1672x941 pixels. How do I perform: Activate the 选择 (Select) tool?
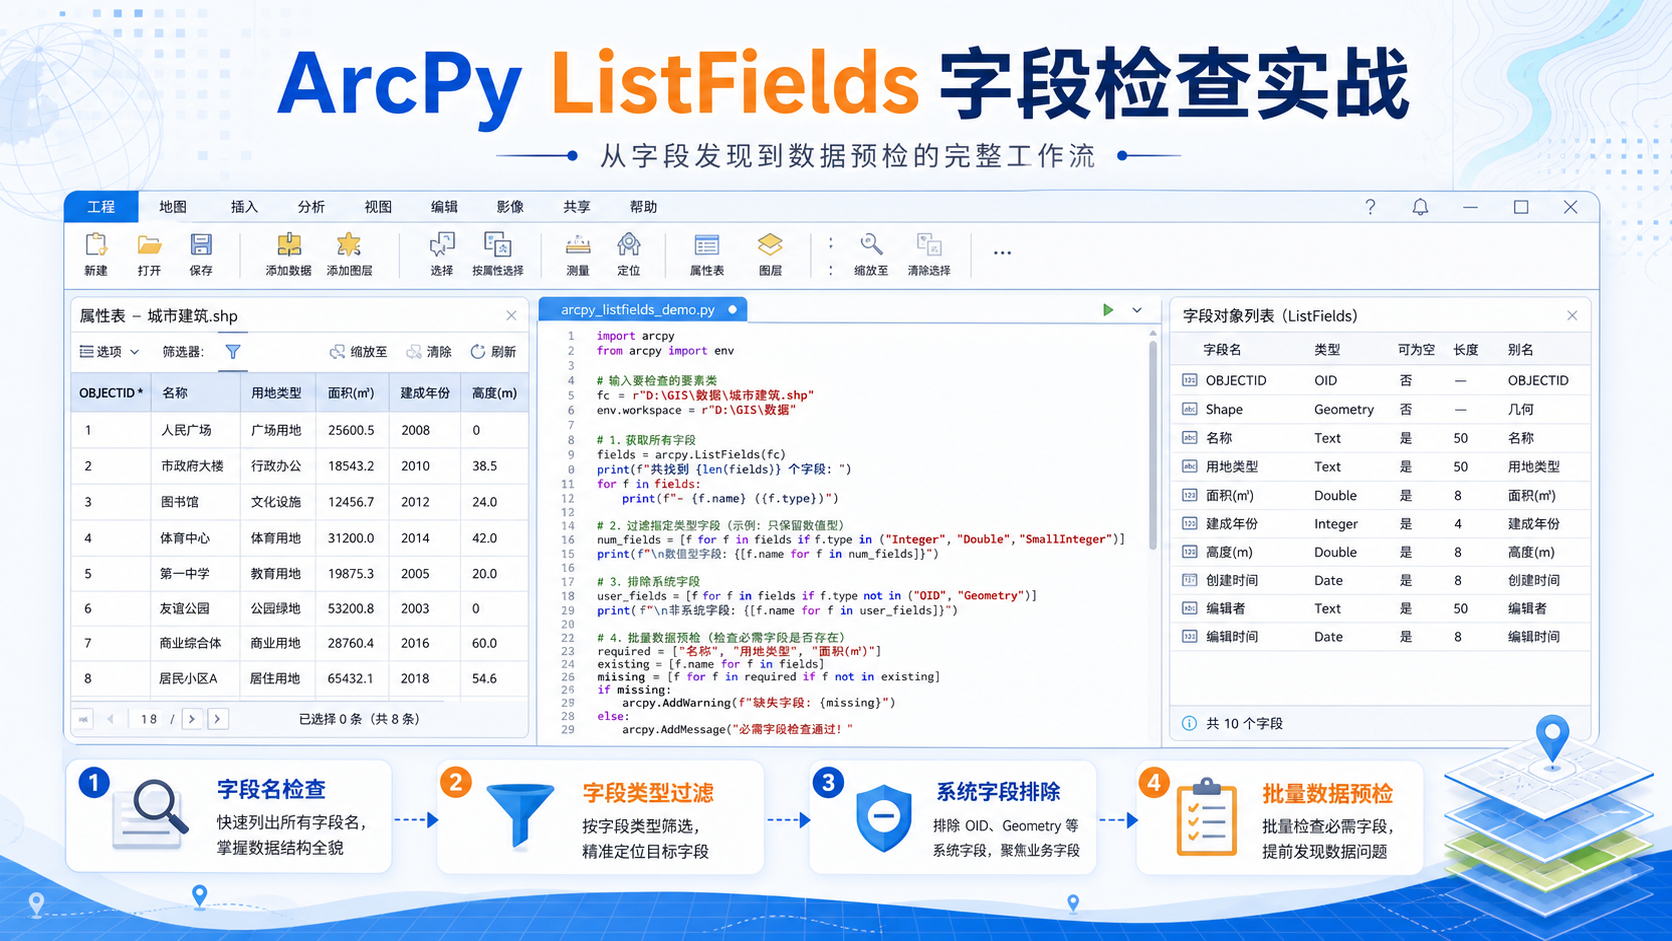coord(442,245)
